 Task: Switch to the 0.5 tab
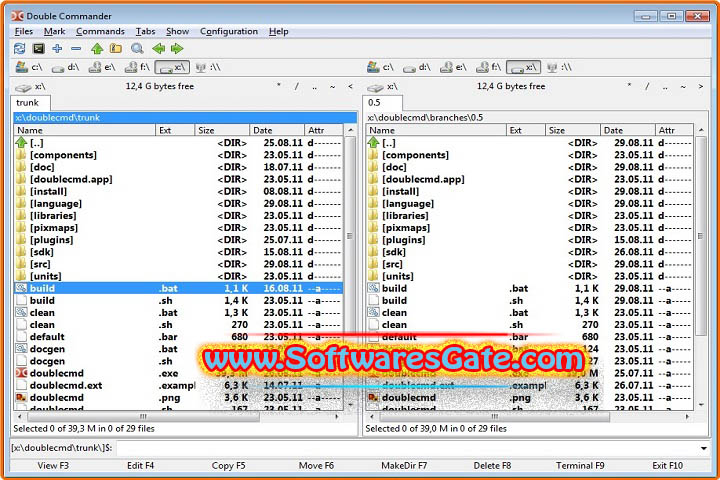tap(382, 102)
